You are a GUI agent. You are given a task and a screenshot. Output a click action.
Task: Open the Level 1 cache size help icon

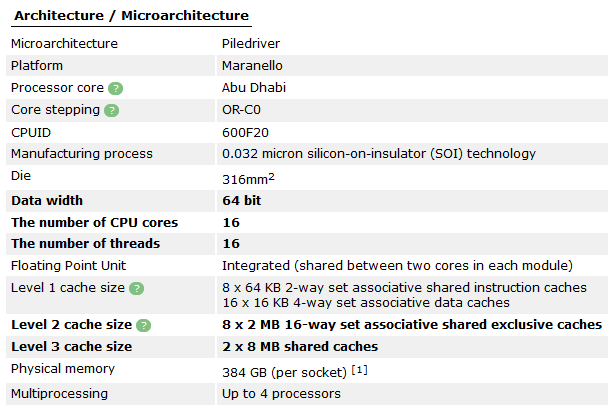[x=137, y=288]
